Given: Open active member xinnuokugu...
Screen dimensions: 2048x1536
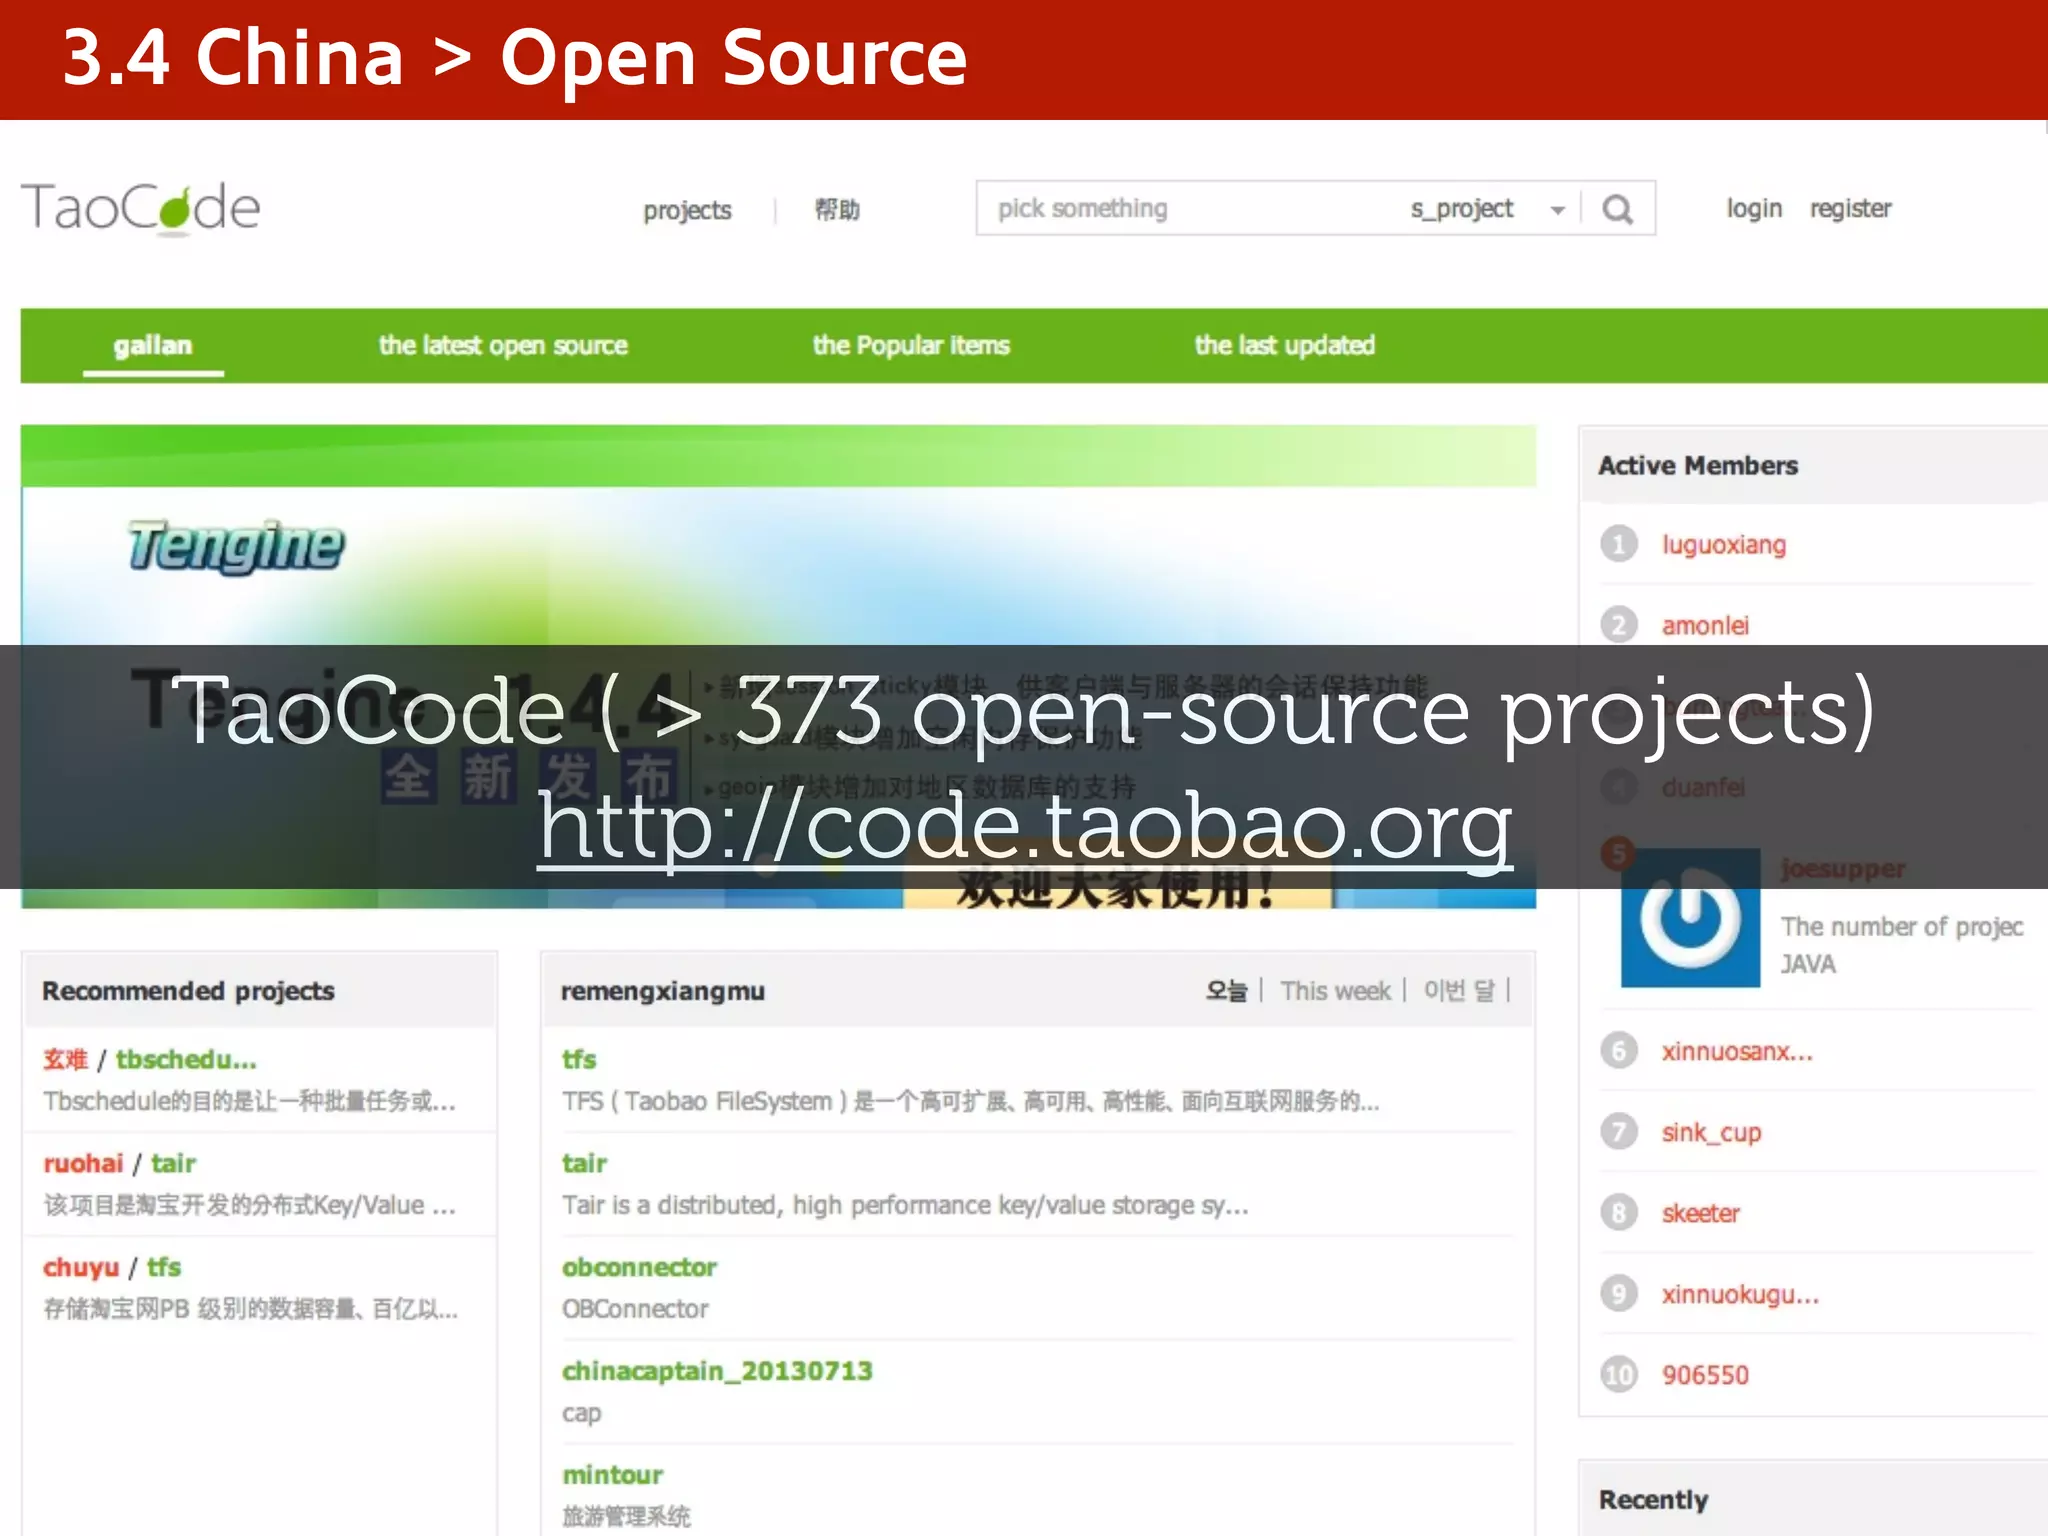Looking at the screenshot, I should coord(1740,1295).
